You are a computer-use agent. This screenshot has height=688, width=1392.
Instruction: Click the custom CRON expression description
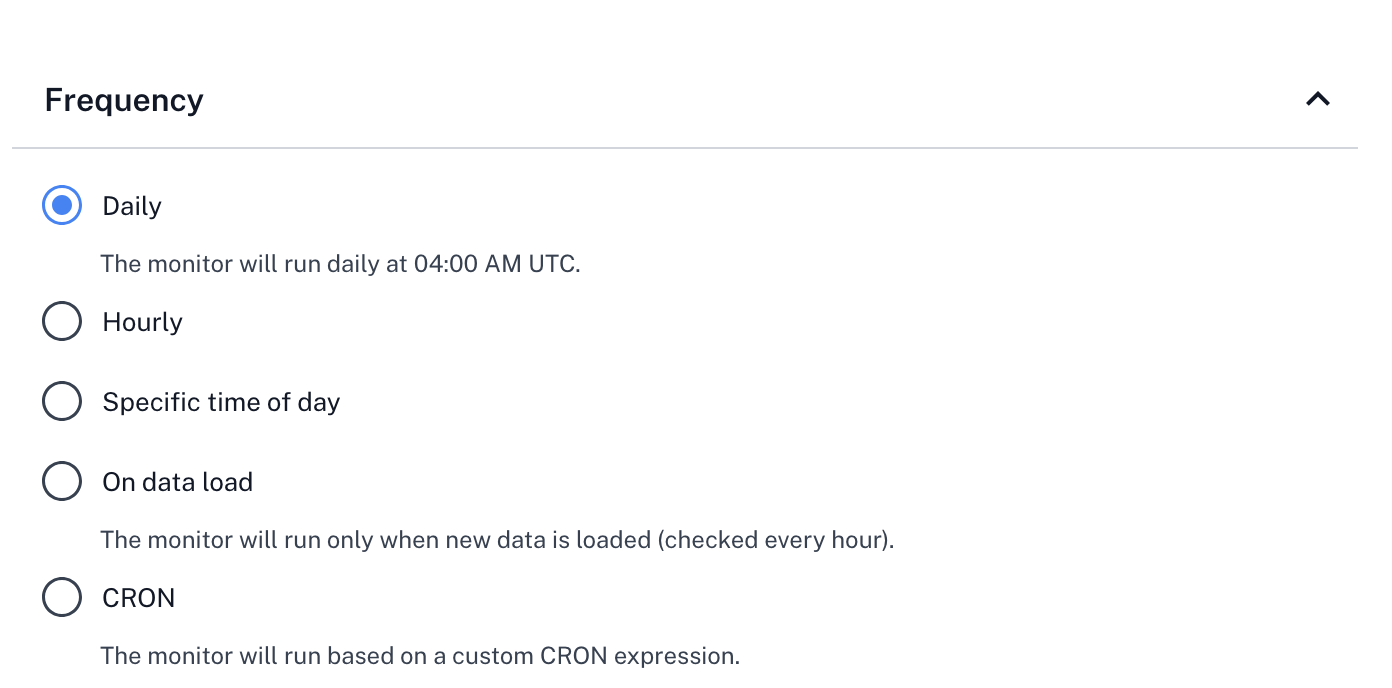pyautogui.click(x=420, y=656)
